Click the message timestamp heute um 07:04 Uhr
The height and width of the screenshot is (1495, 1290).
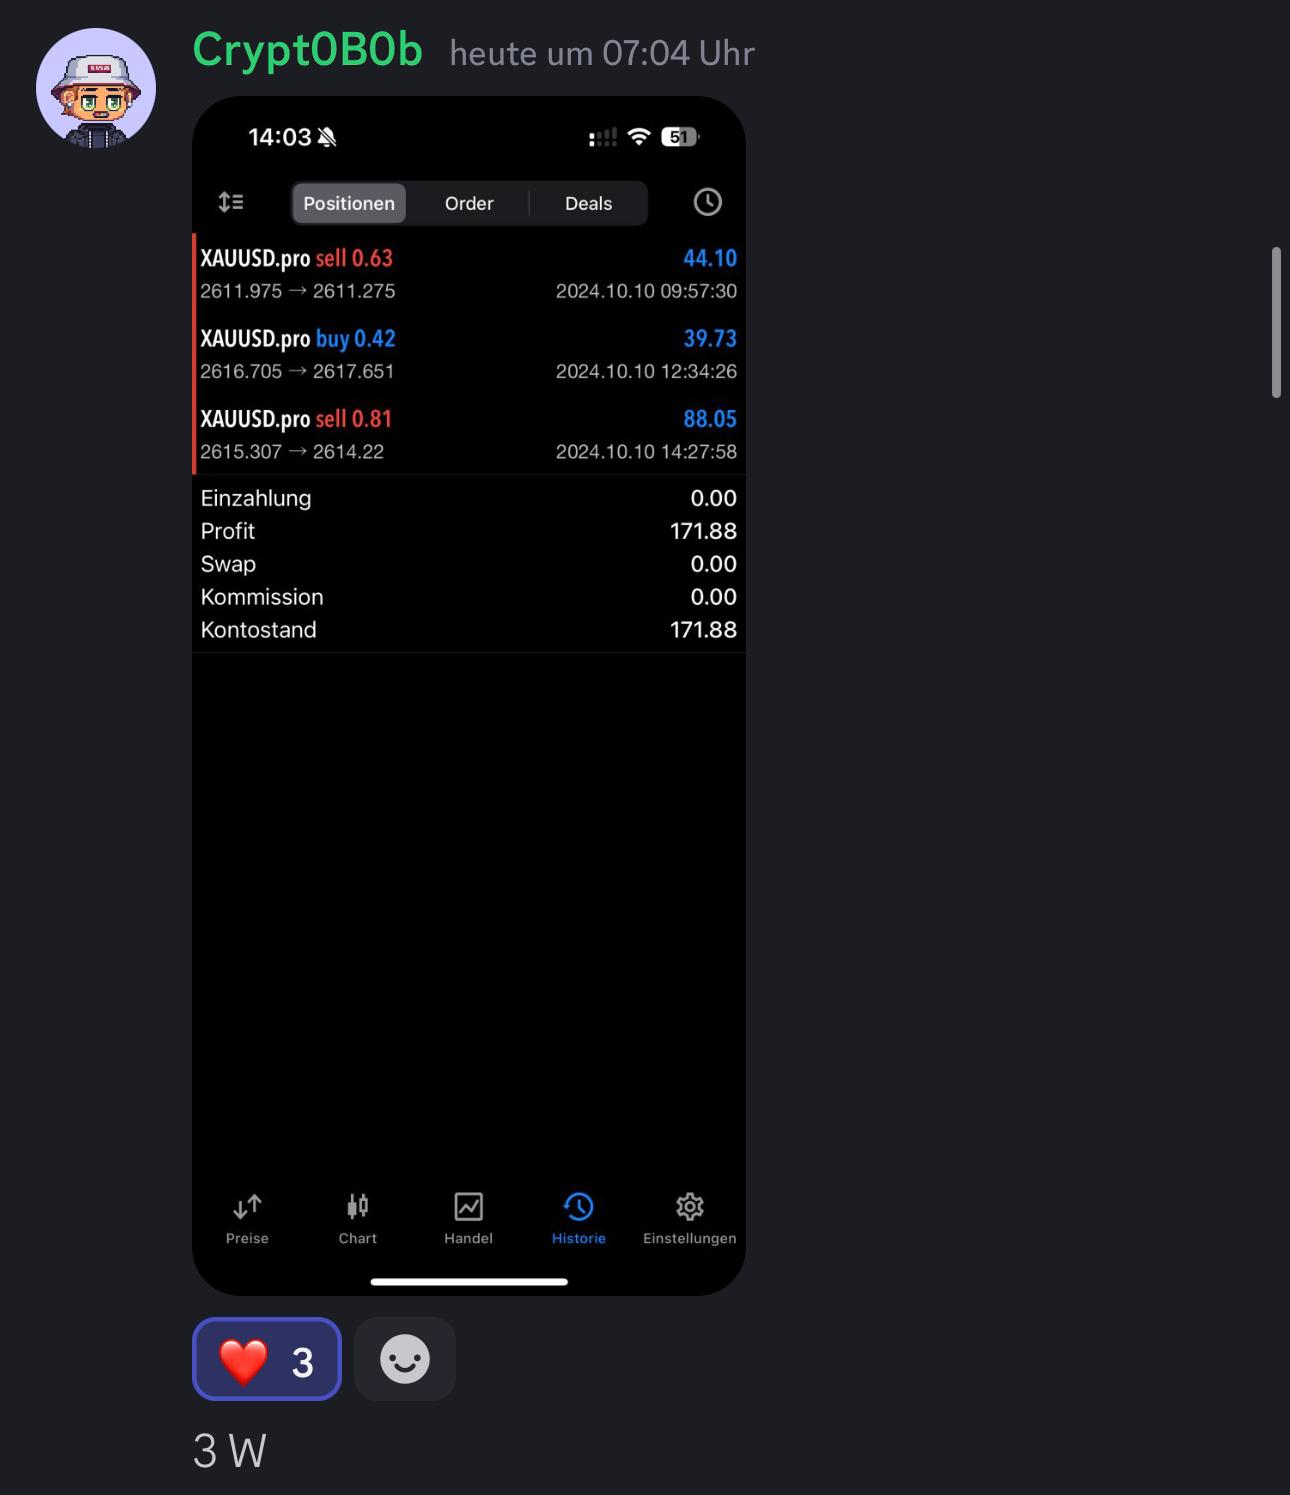tap(602, 53)
